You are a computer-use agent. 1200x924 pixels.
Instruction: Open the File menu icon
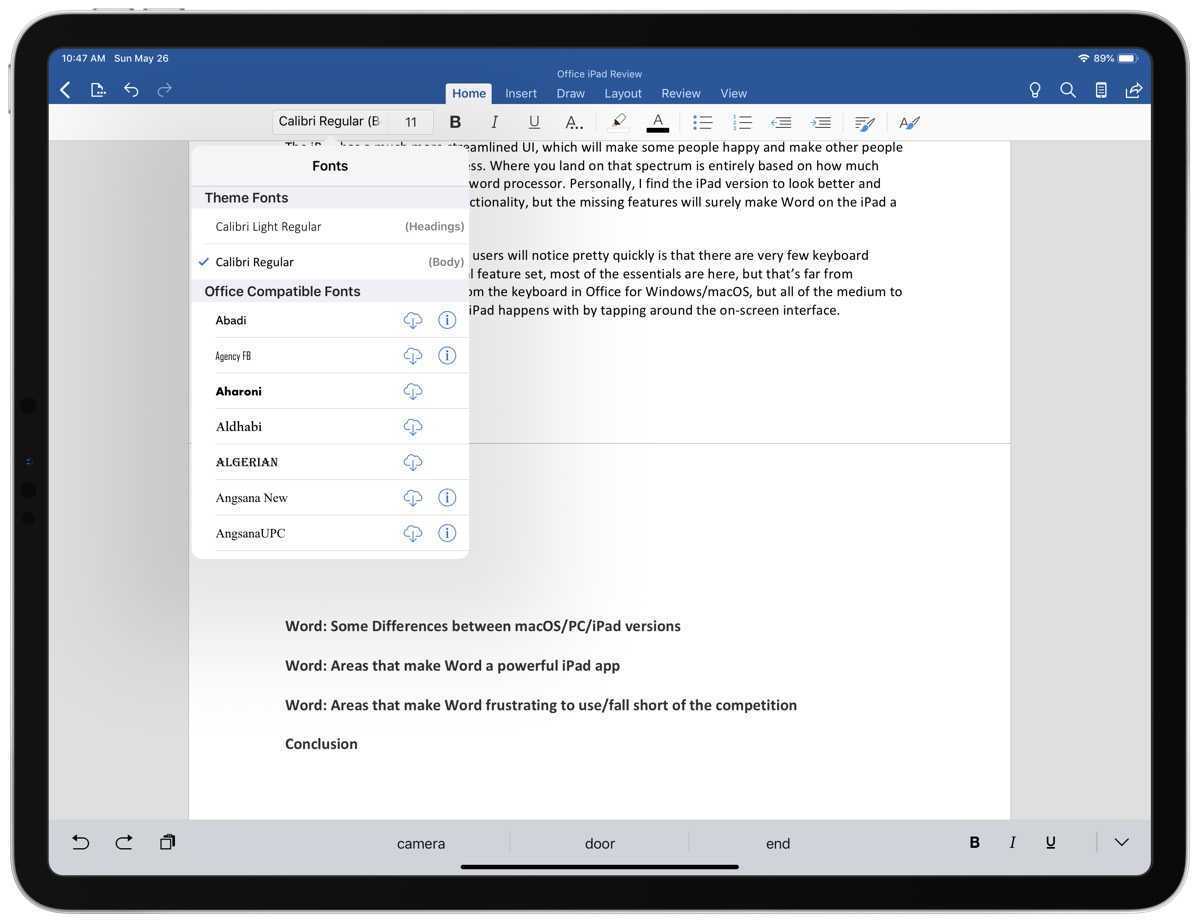tap(98, 90)
